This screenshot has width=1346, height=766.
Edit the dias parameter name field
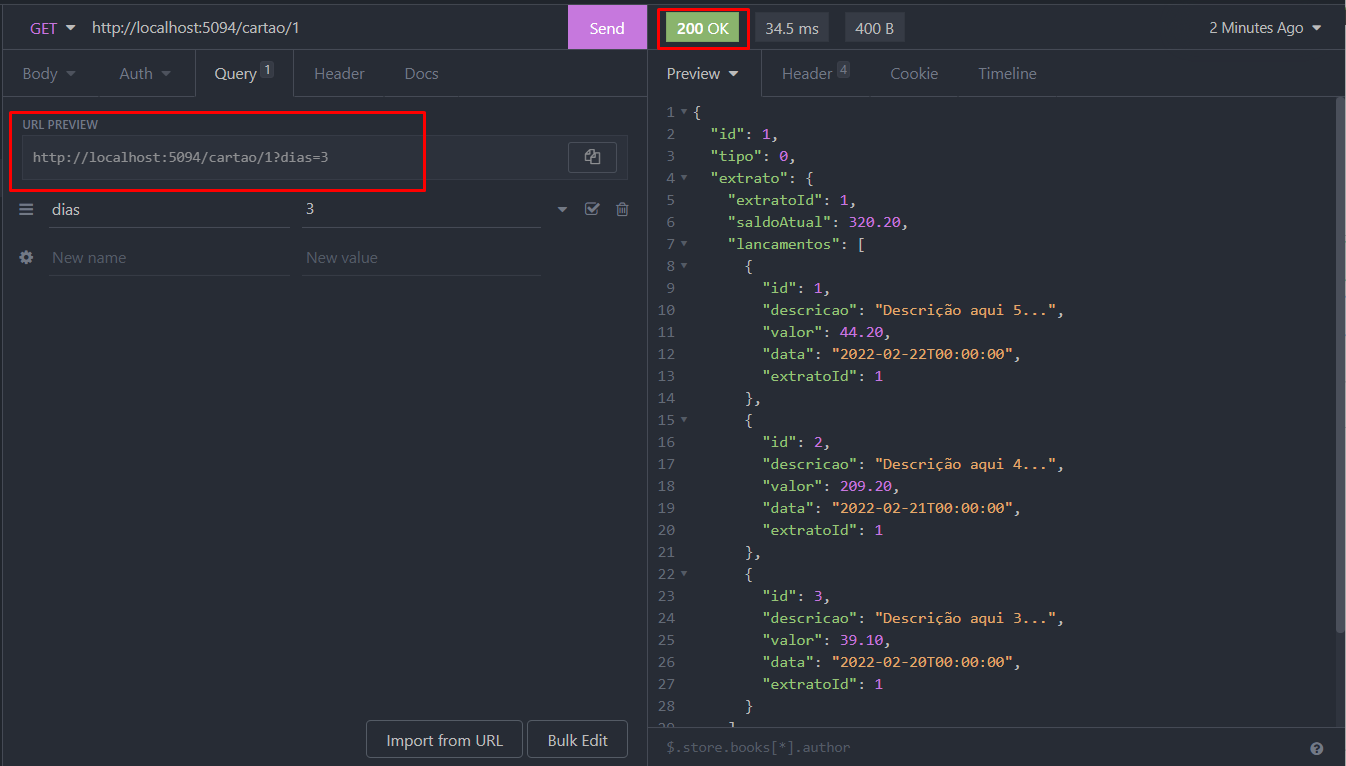tap(169, 210)
